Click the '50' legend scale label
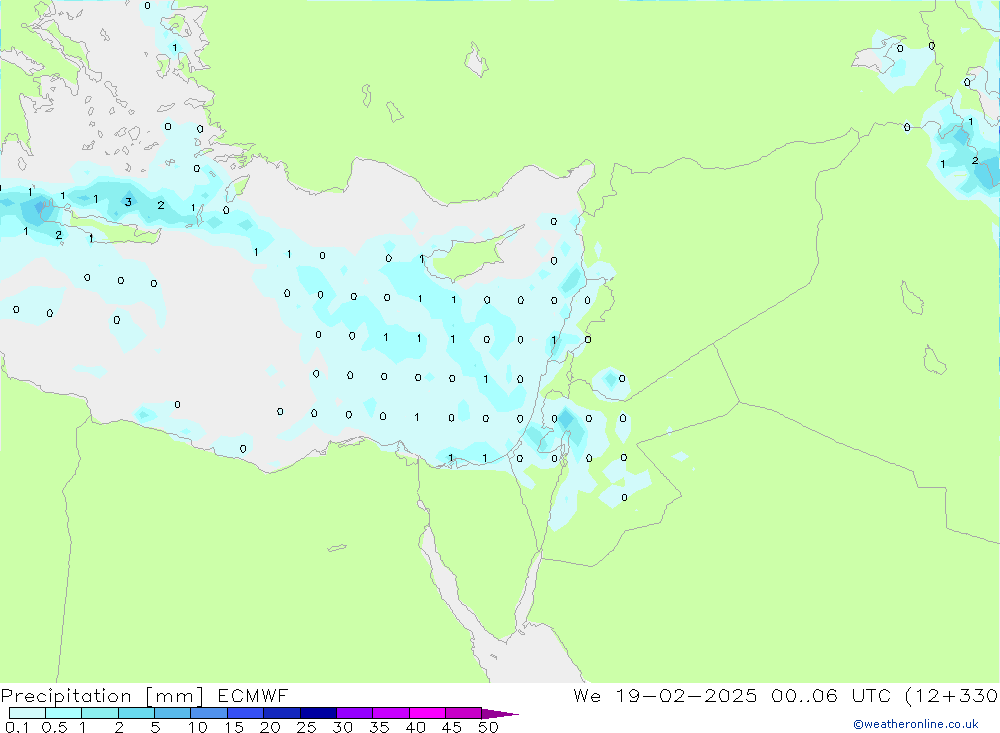 pyautogui.click(x=488, y=727)
